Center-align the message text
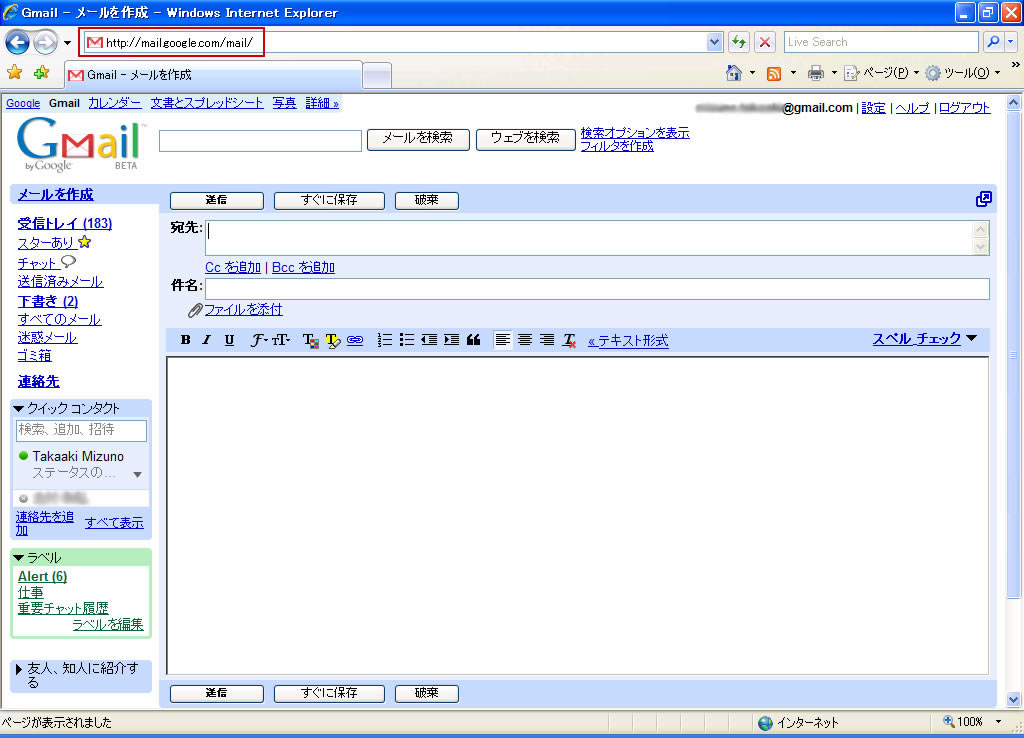1024x738 pixels. point(524,340)
